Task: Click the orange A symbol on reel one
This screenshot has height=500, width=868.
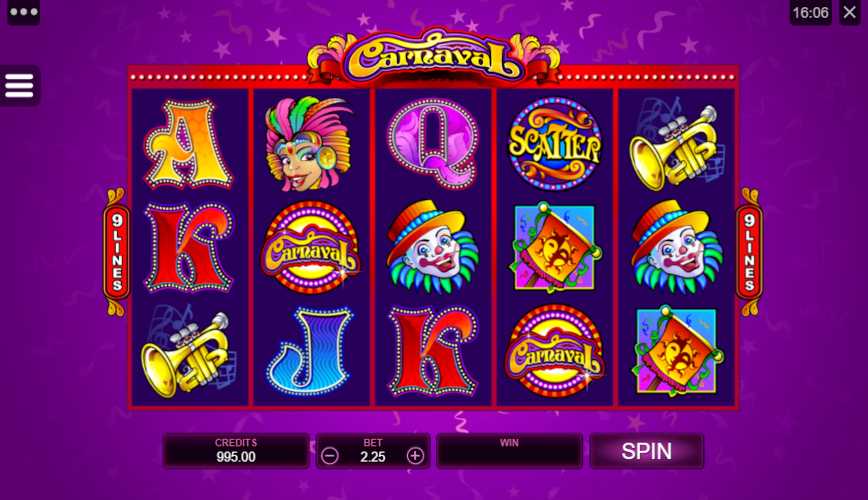Action: click(188, 144)
